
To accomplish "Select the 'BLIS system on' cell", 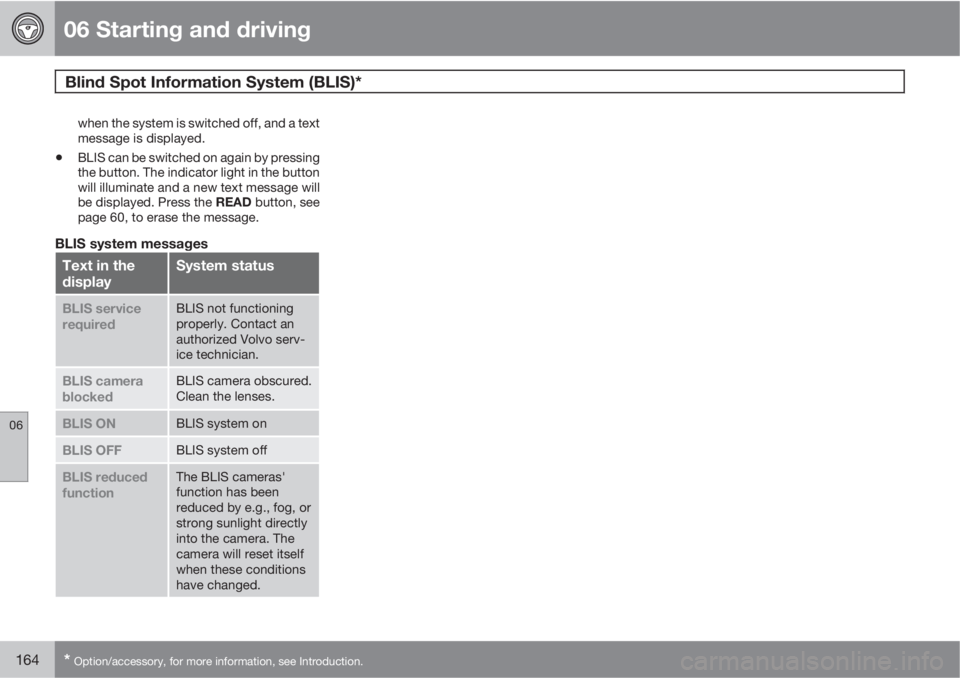I will (244, 423).
